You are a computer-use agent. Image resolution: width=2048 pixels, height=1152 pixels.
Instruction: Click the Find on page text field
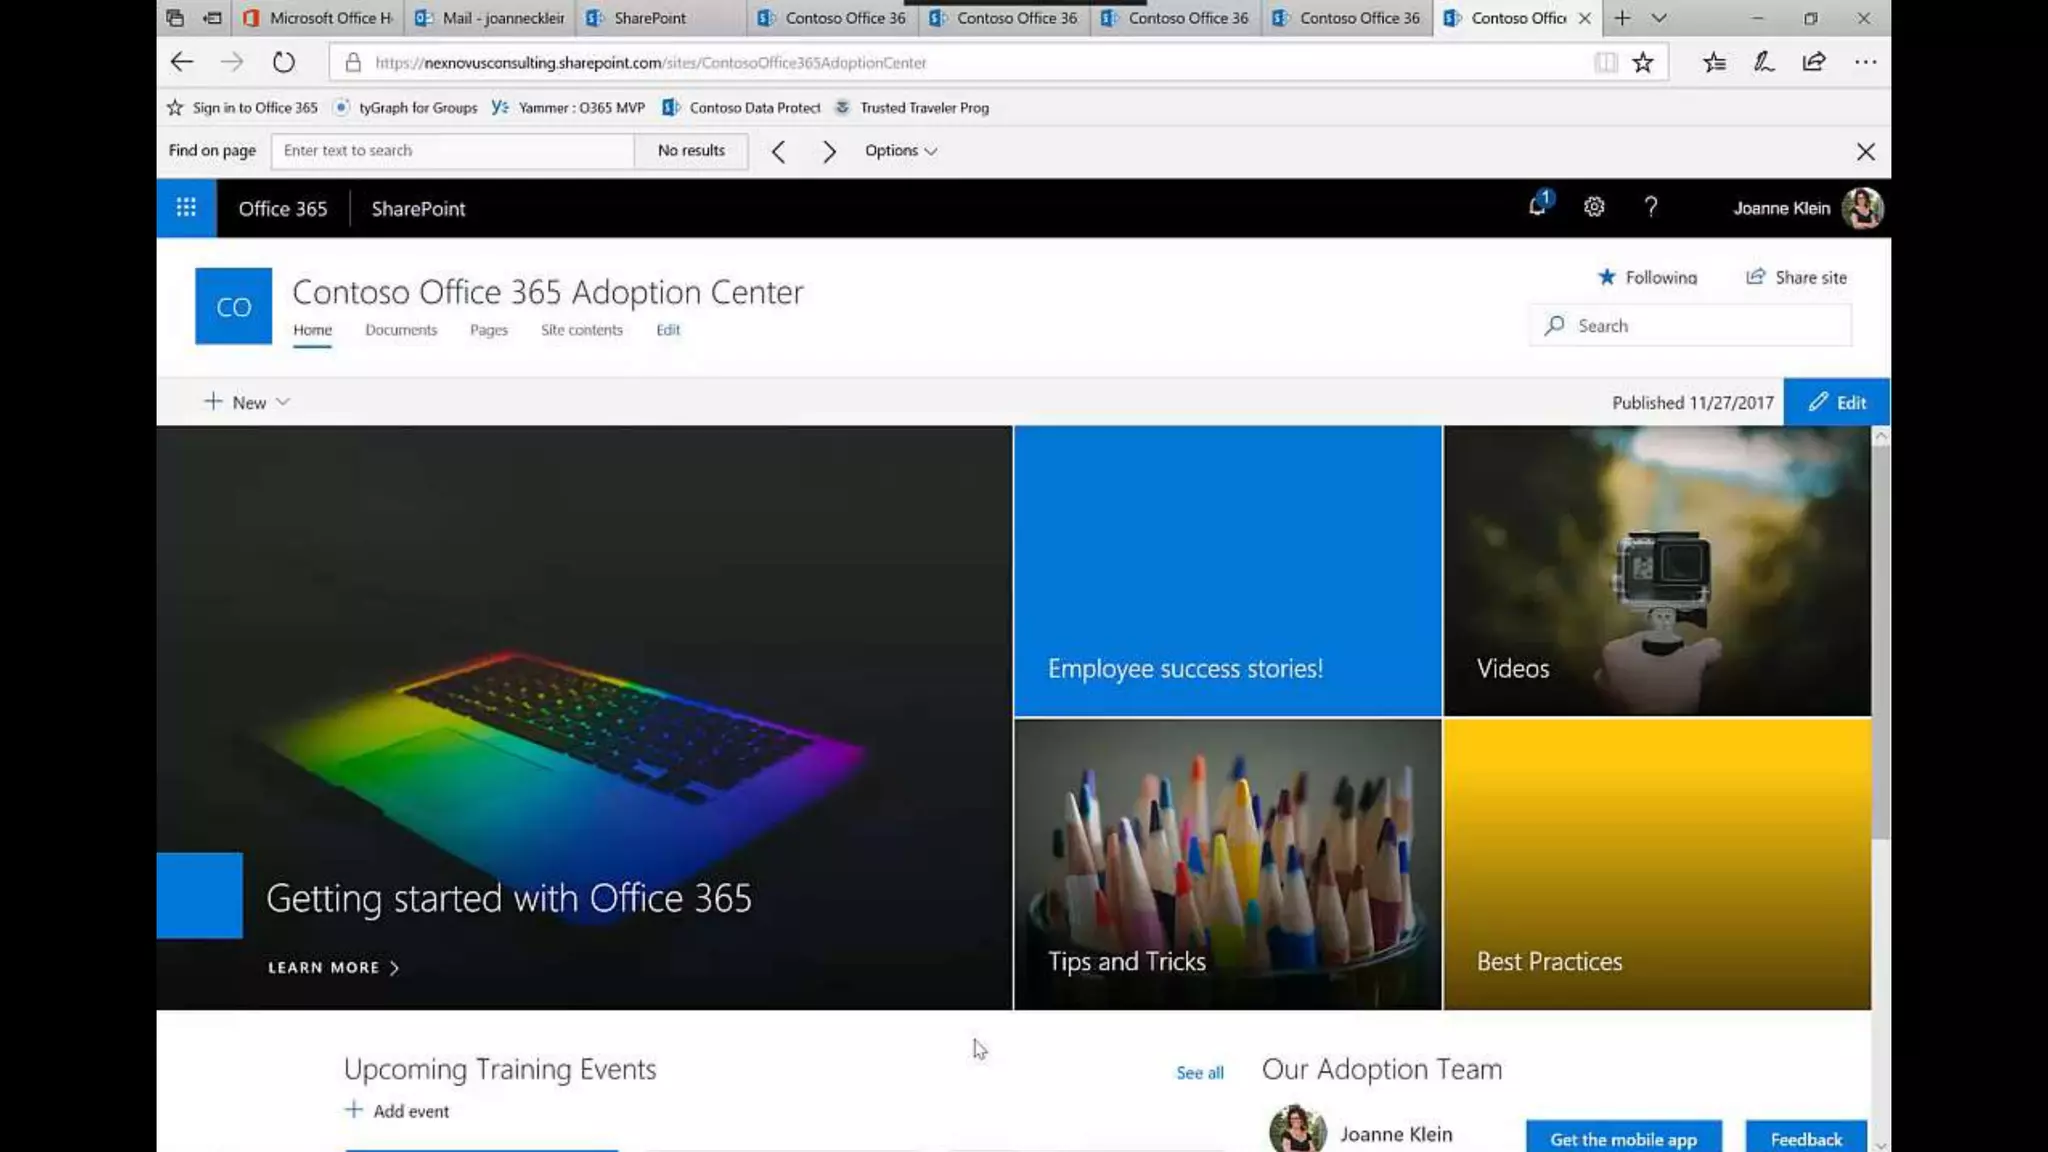[x=452, y=150]
